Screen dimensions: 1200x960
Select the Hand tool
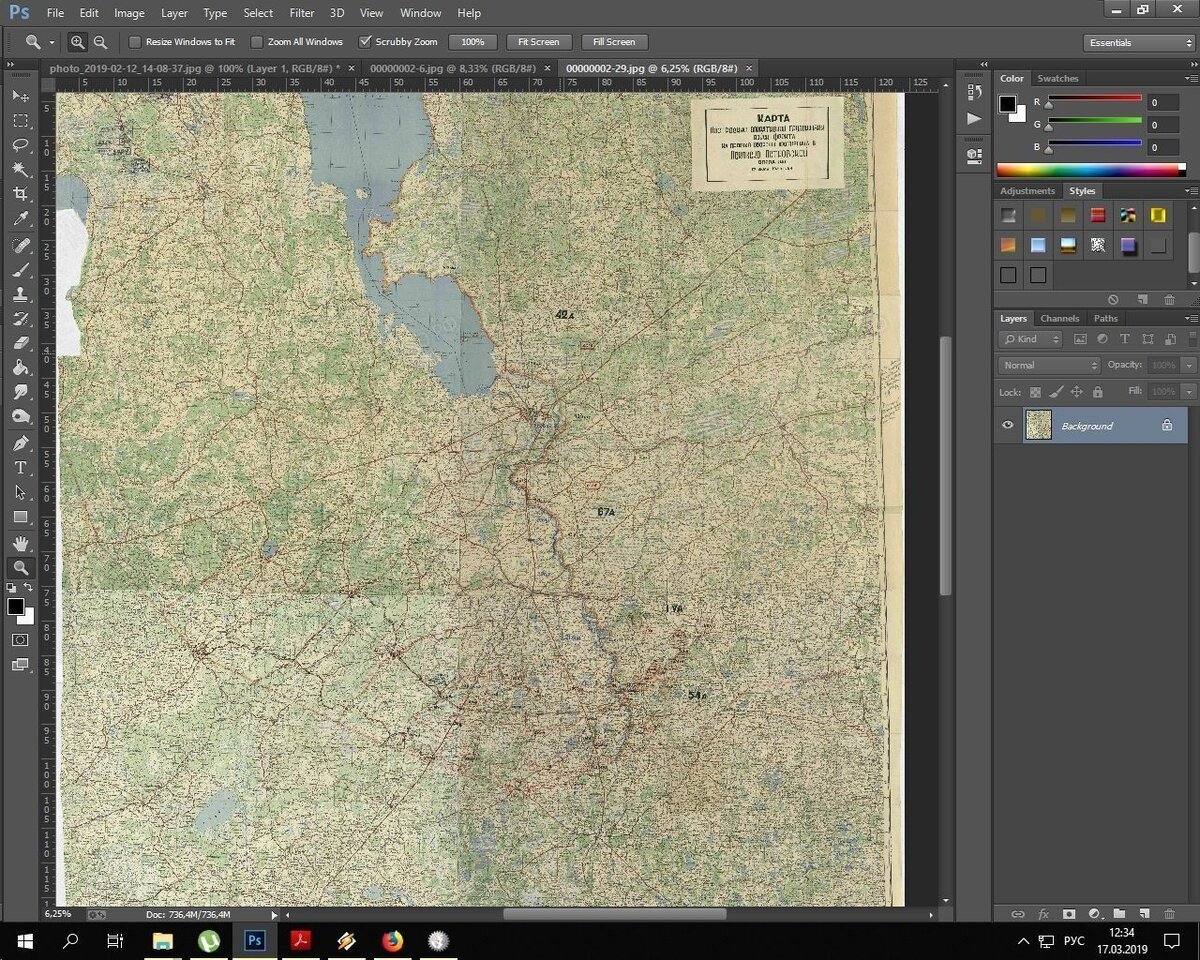click(x=20, y=544)
